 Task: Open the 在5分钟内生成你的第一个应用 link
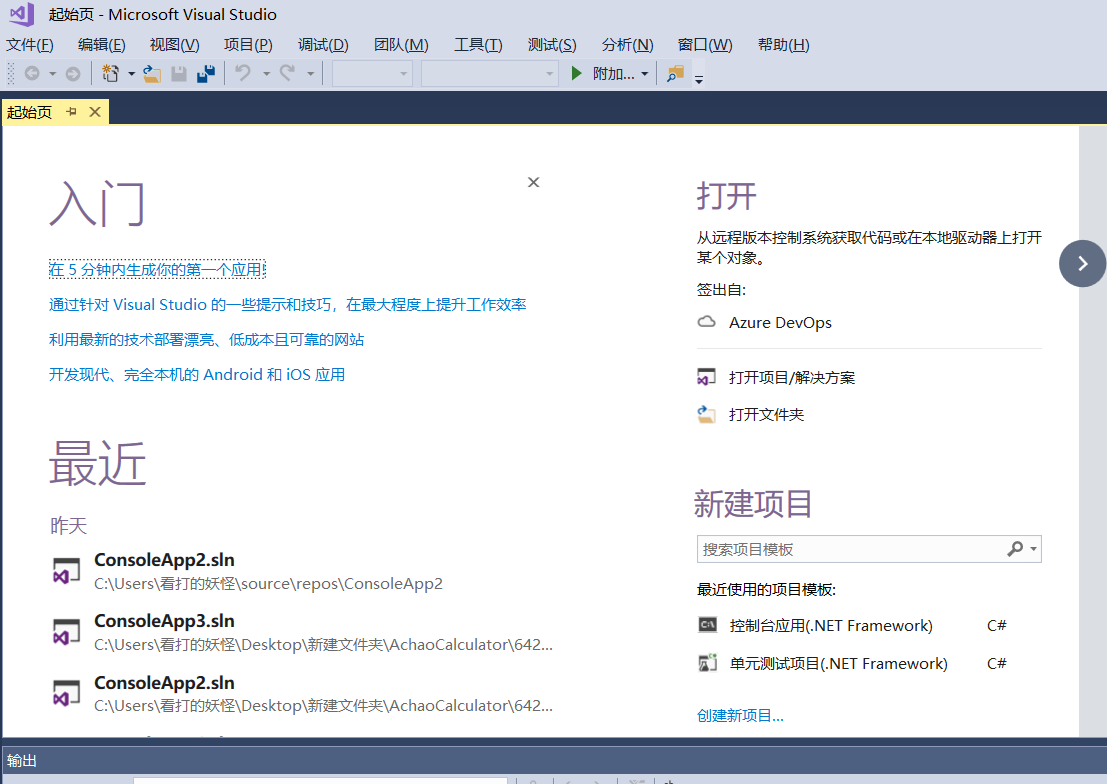point(156,268)
